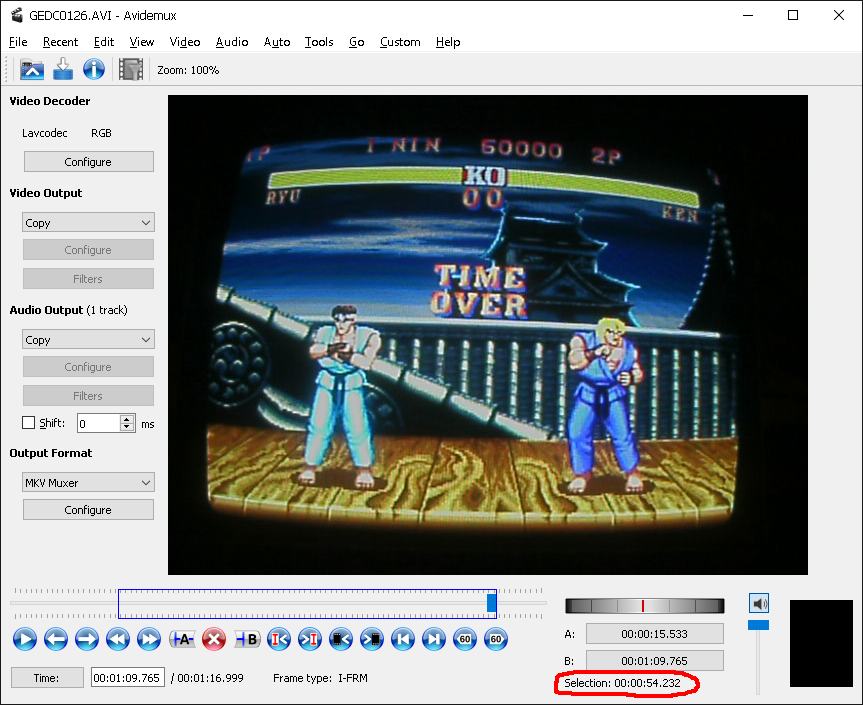The height and width of the screenshot is (705, 863).
Task: Mute audio with the speaker button
Action: pos(759,604)
